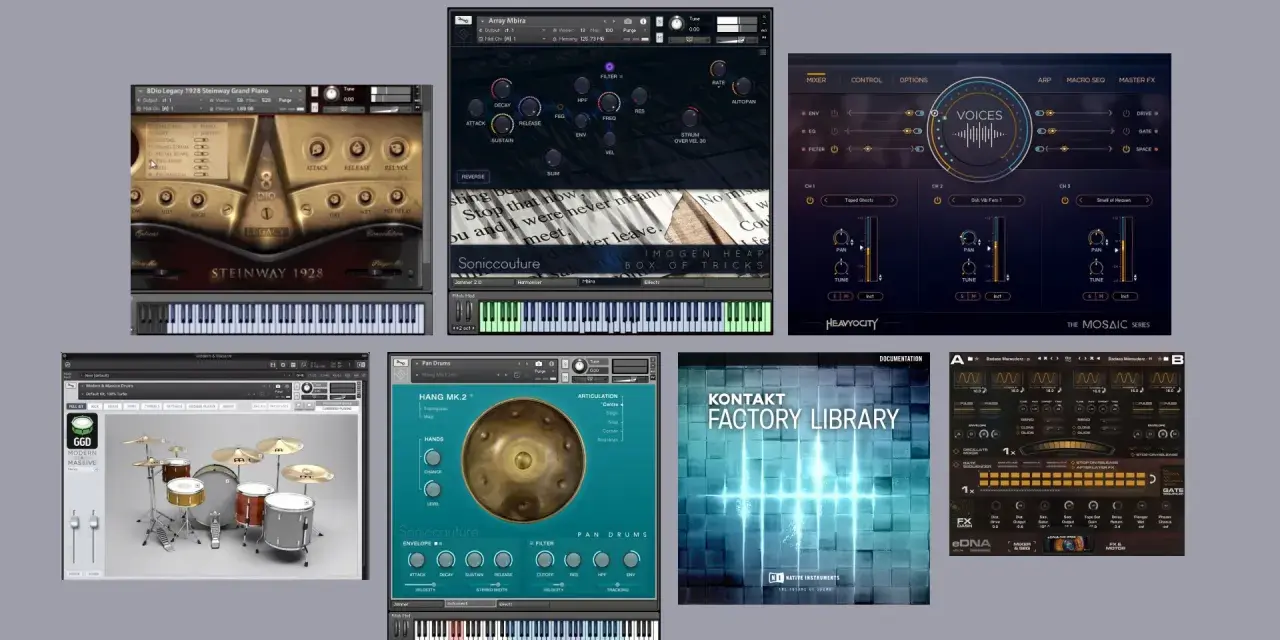1280x640 pixels.
Task: Toggle the purple FILTER power icon in Array Mbira
Action: tap(609, 67)
